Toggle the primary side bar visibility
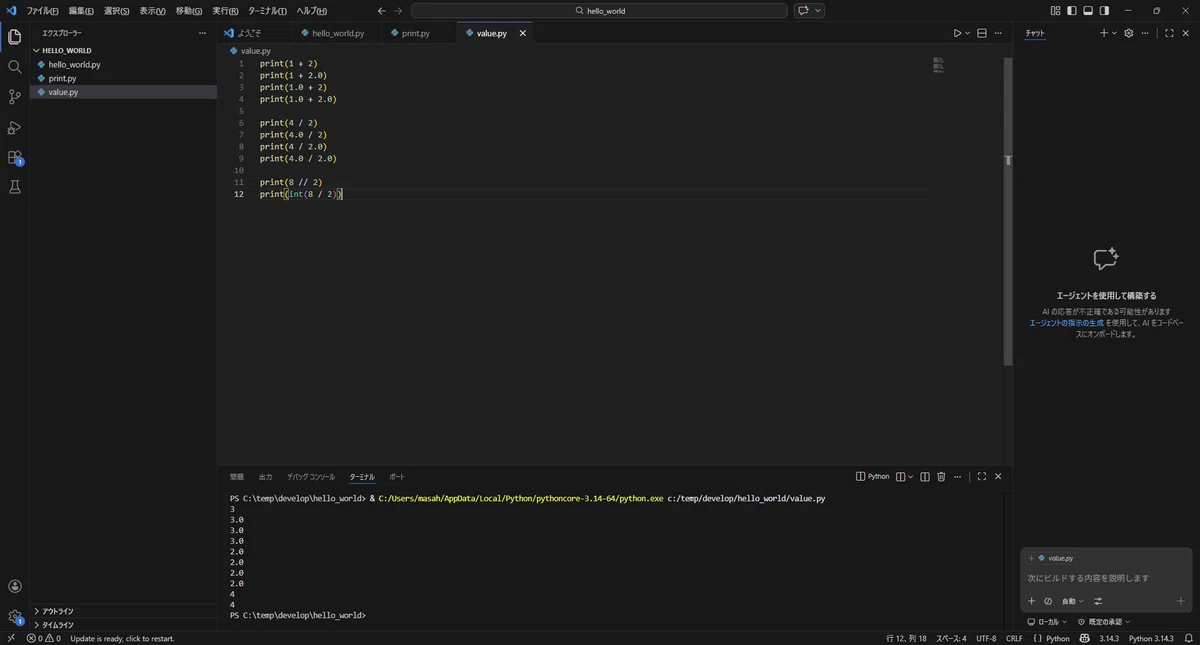 click(x=1072, y=11)
